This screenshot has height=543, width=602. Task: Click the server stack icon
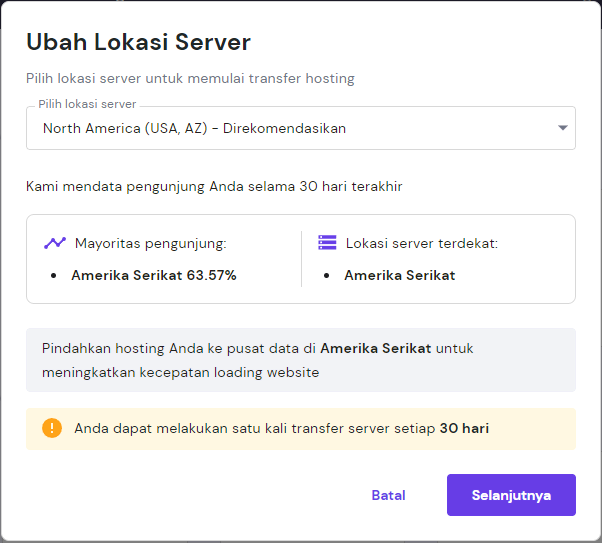pos(327,242)
